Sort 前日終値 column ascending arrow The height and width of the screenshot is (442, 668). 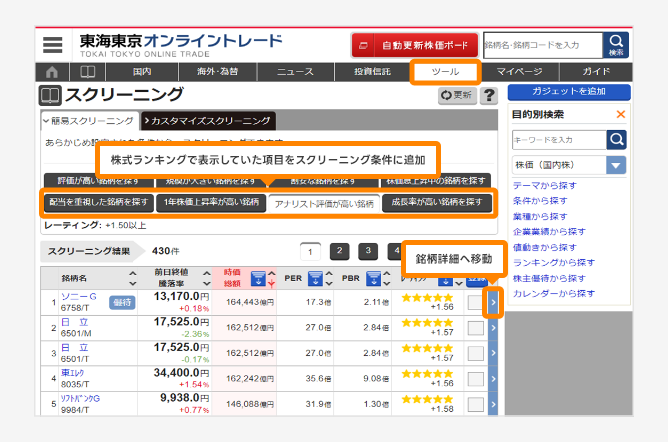pyautogui.click(x=207, y=273)
